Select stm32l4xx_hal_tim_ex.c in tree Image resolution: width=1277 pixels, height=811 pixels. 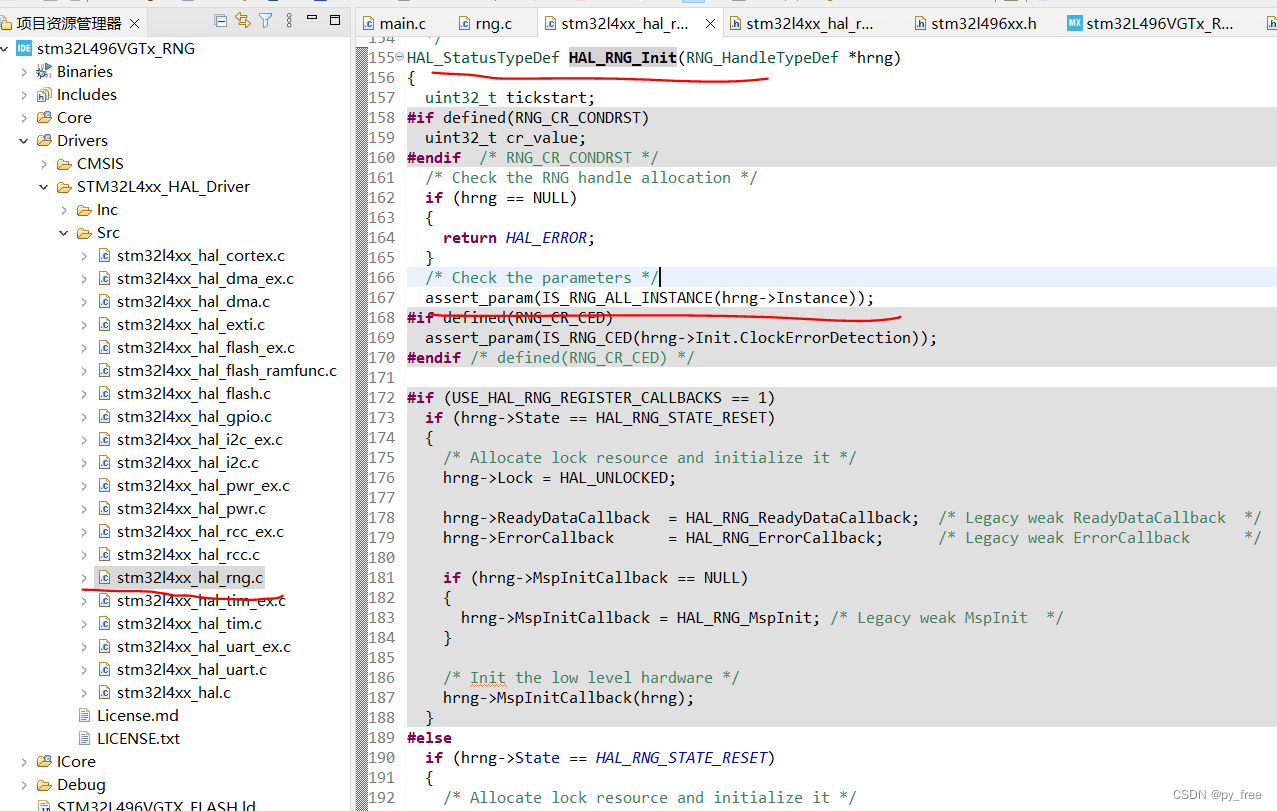point(201,600)
